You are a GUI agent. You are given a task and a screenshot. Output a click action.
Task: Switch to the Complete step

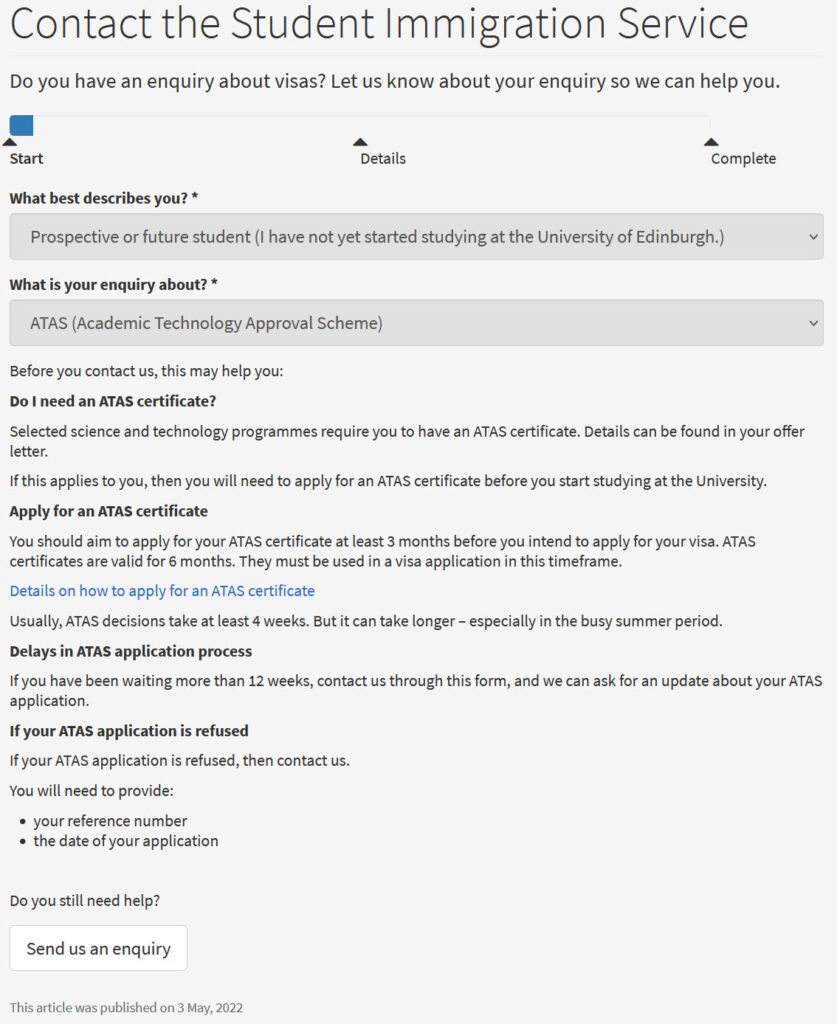click(743, 158)
